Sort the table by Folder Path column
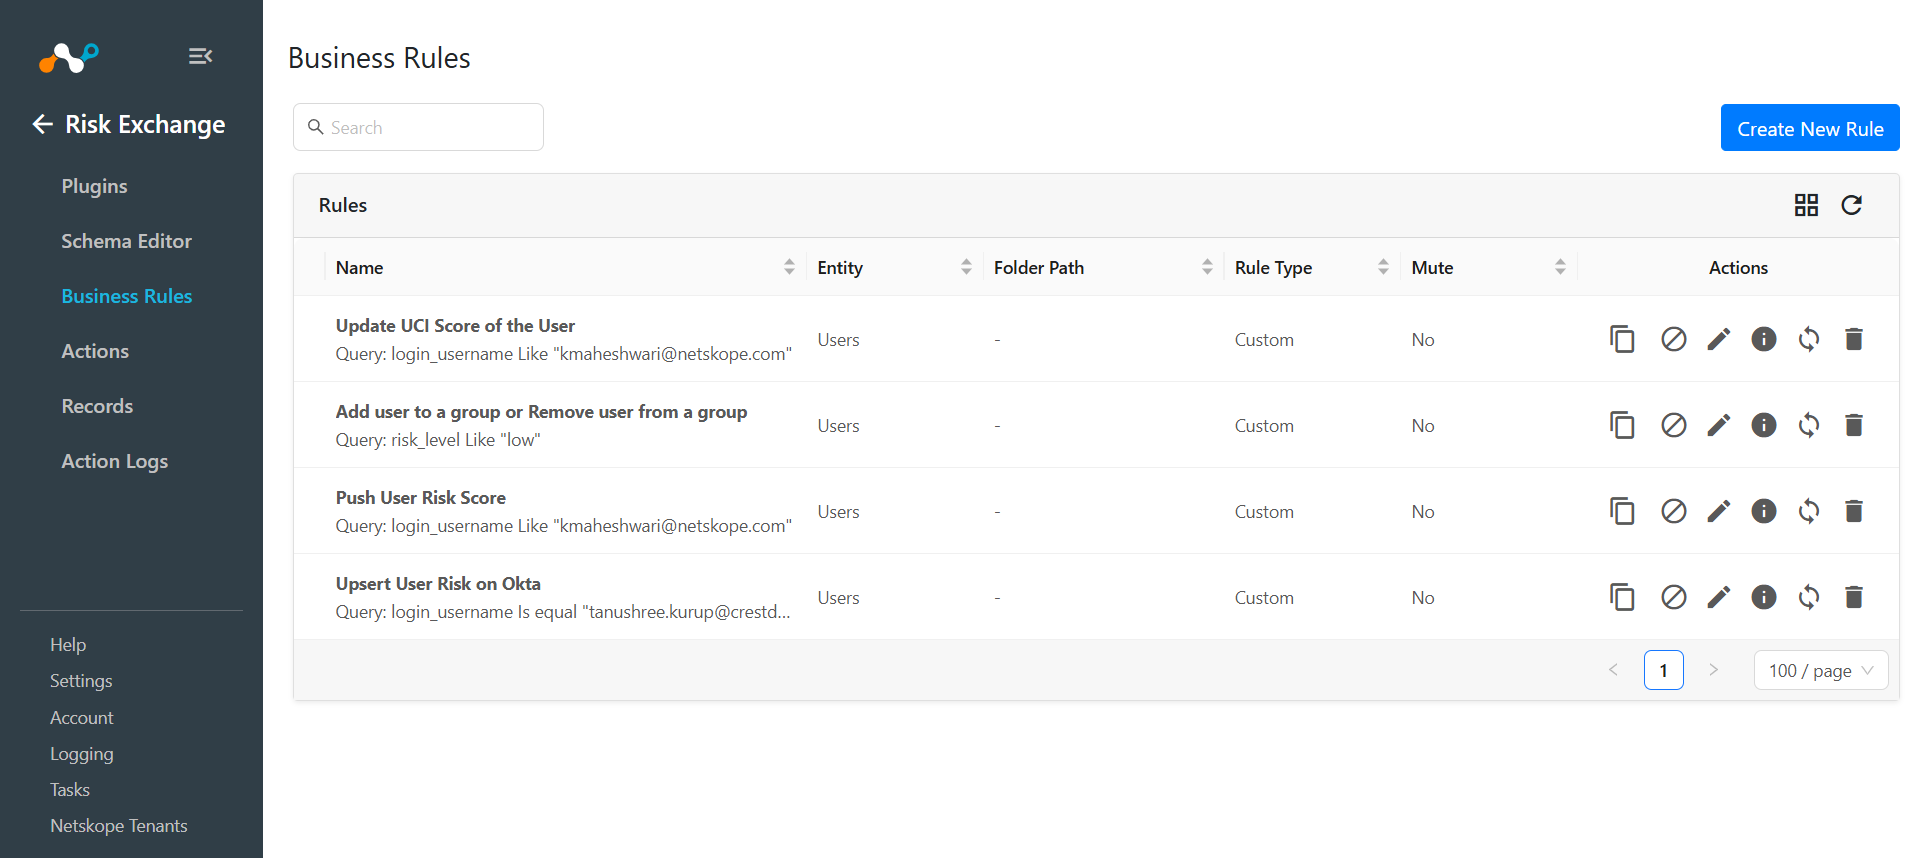Image resolution: width=1918 pixels, height=858 pixels. click(x=1207, y=267)
